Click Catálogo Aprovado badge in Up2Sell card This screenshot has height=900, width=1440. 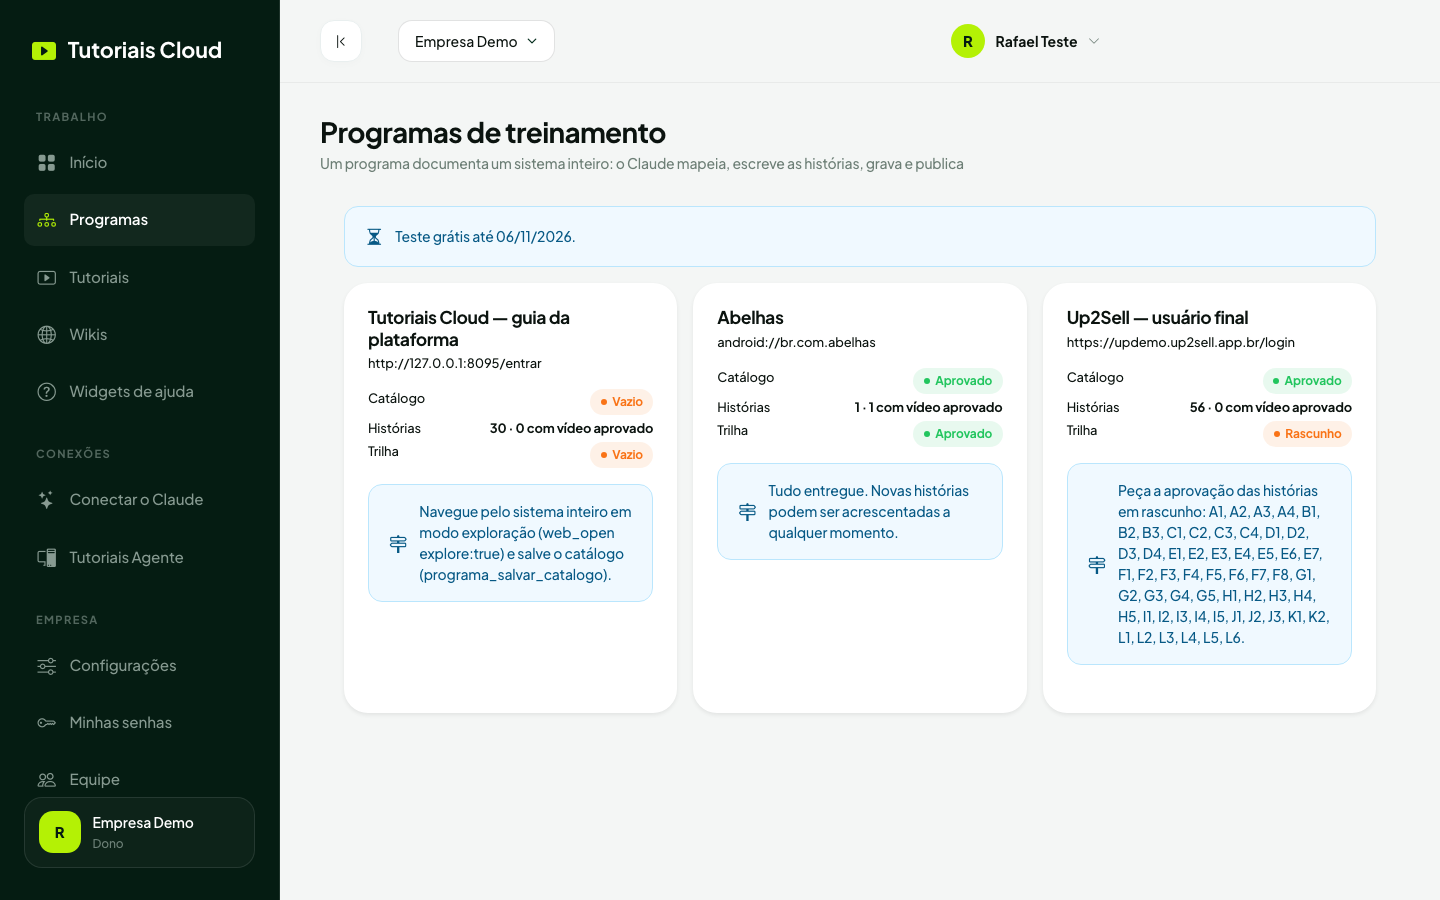1307,381
